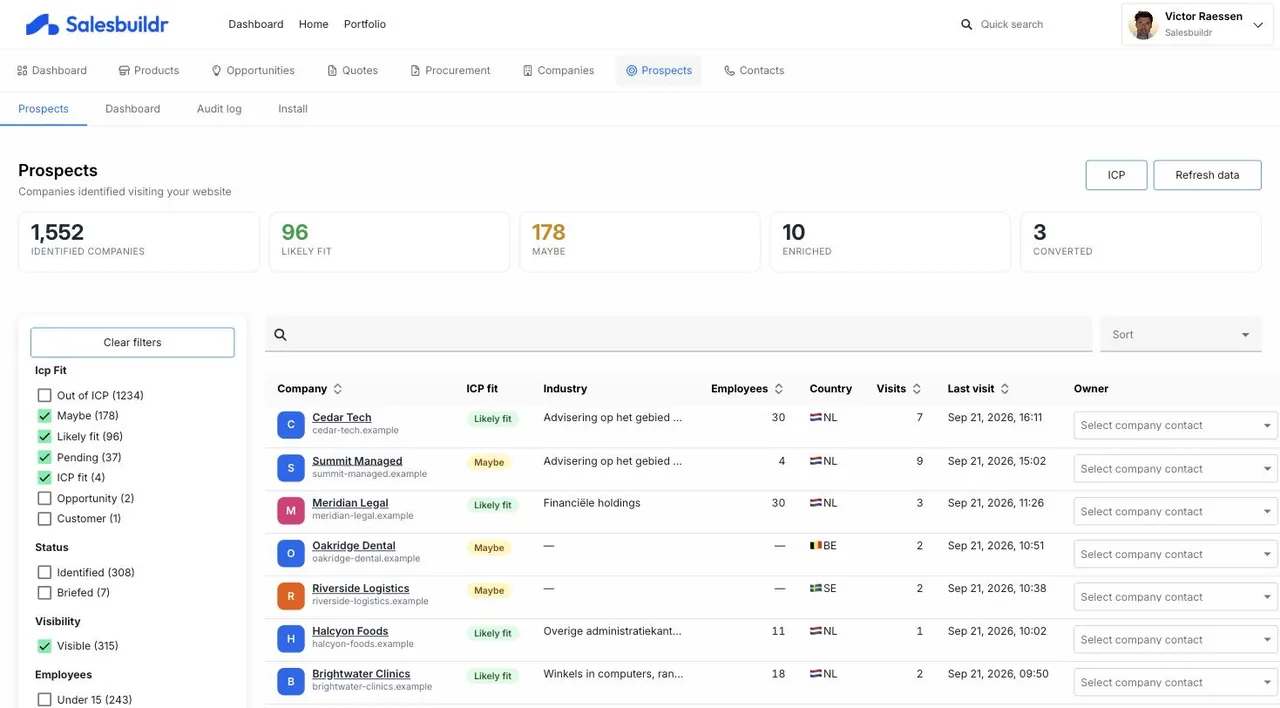The image size is (1280, 708).
Task: Sort by the Last visit column arrows
Action: [x=1005, y=389]
